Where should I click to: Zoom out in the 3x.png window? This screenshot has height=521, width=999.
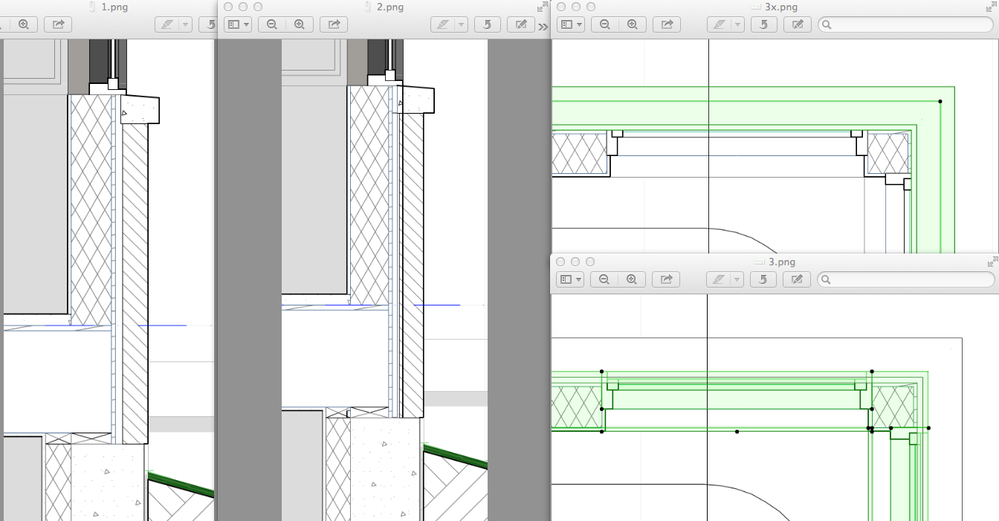click(x=604, y=24)
